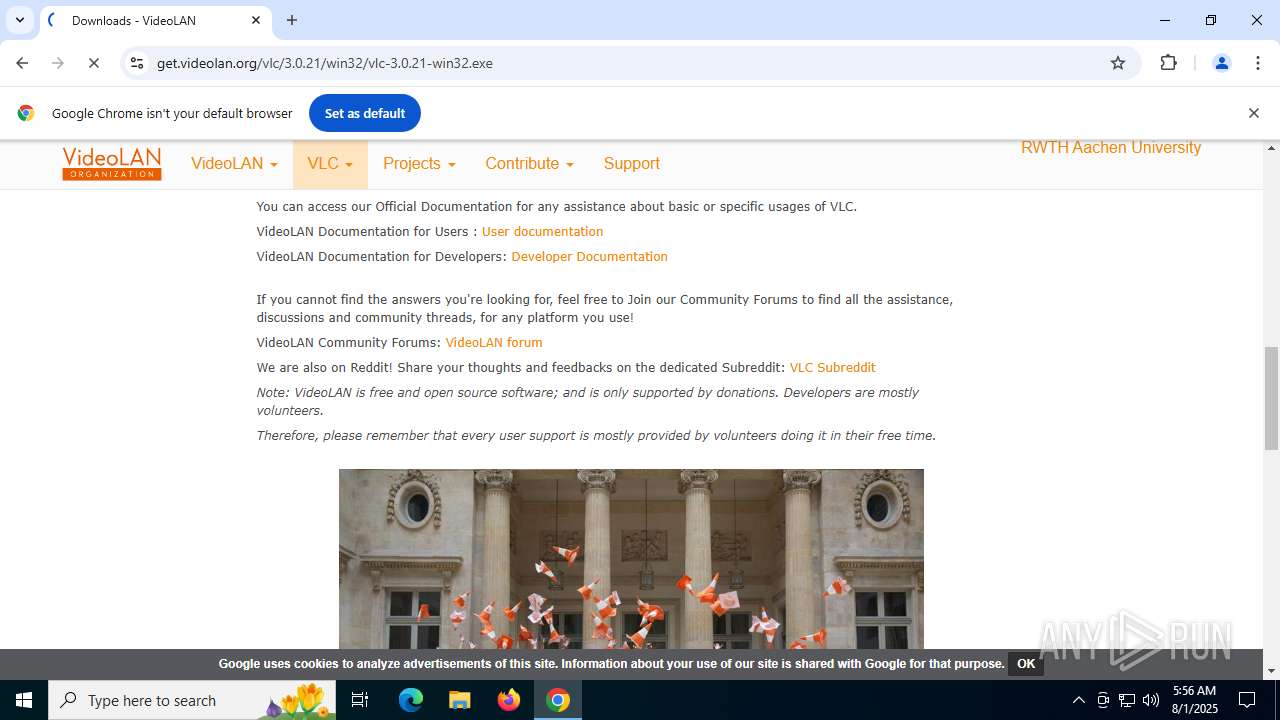Screen dimensions: 1280x720
Task: Dismiss the default browser notification bar
Action: [x=1253, y=113]
